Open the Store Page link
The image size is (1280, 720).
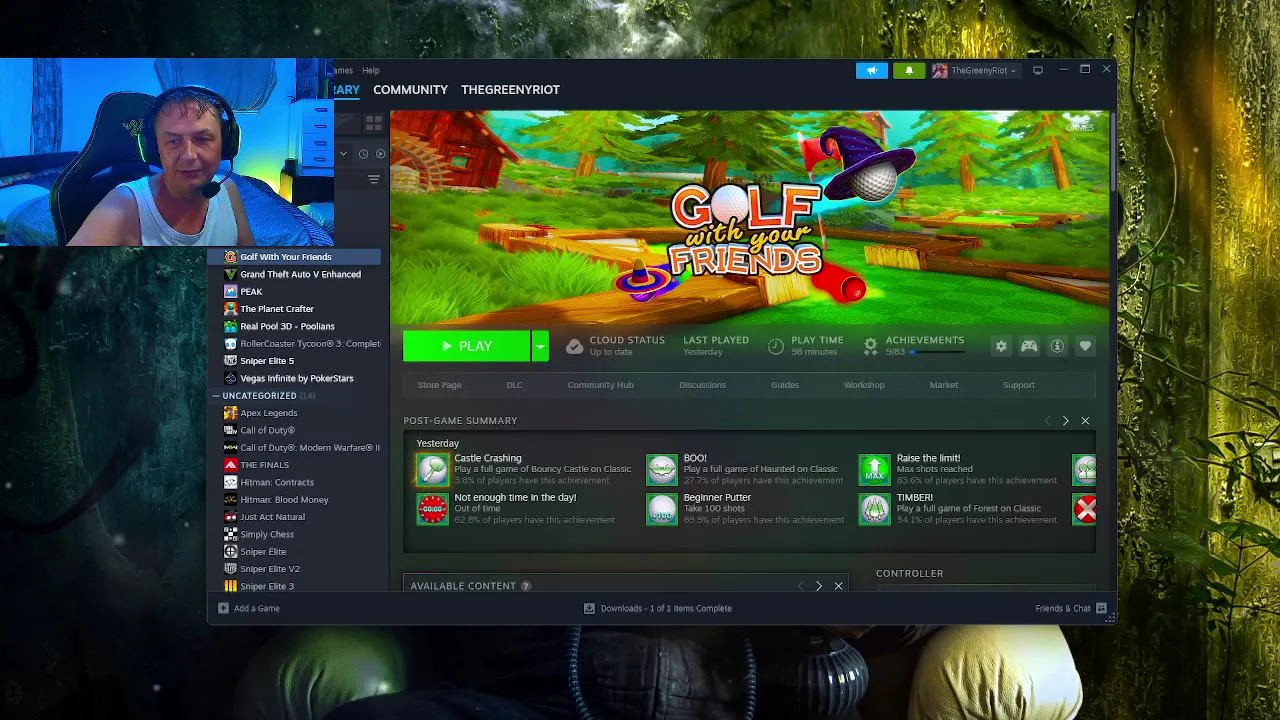(439, 385)
